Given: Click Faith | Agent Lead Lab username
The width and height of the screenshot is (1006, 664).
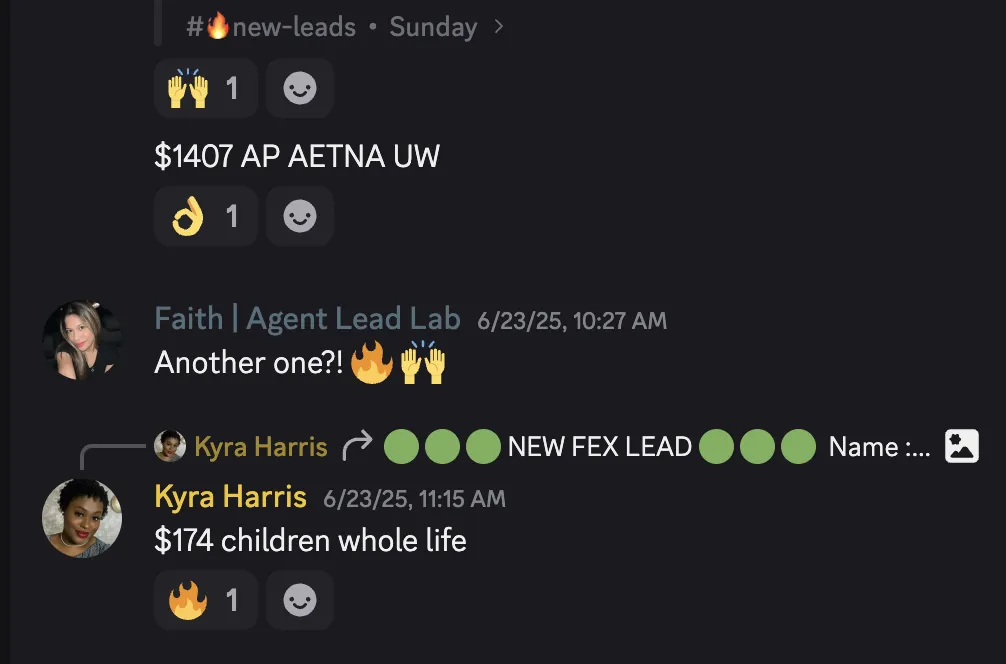Looking at the screenshot, I should pyautogui.click(x=307, y=319).
